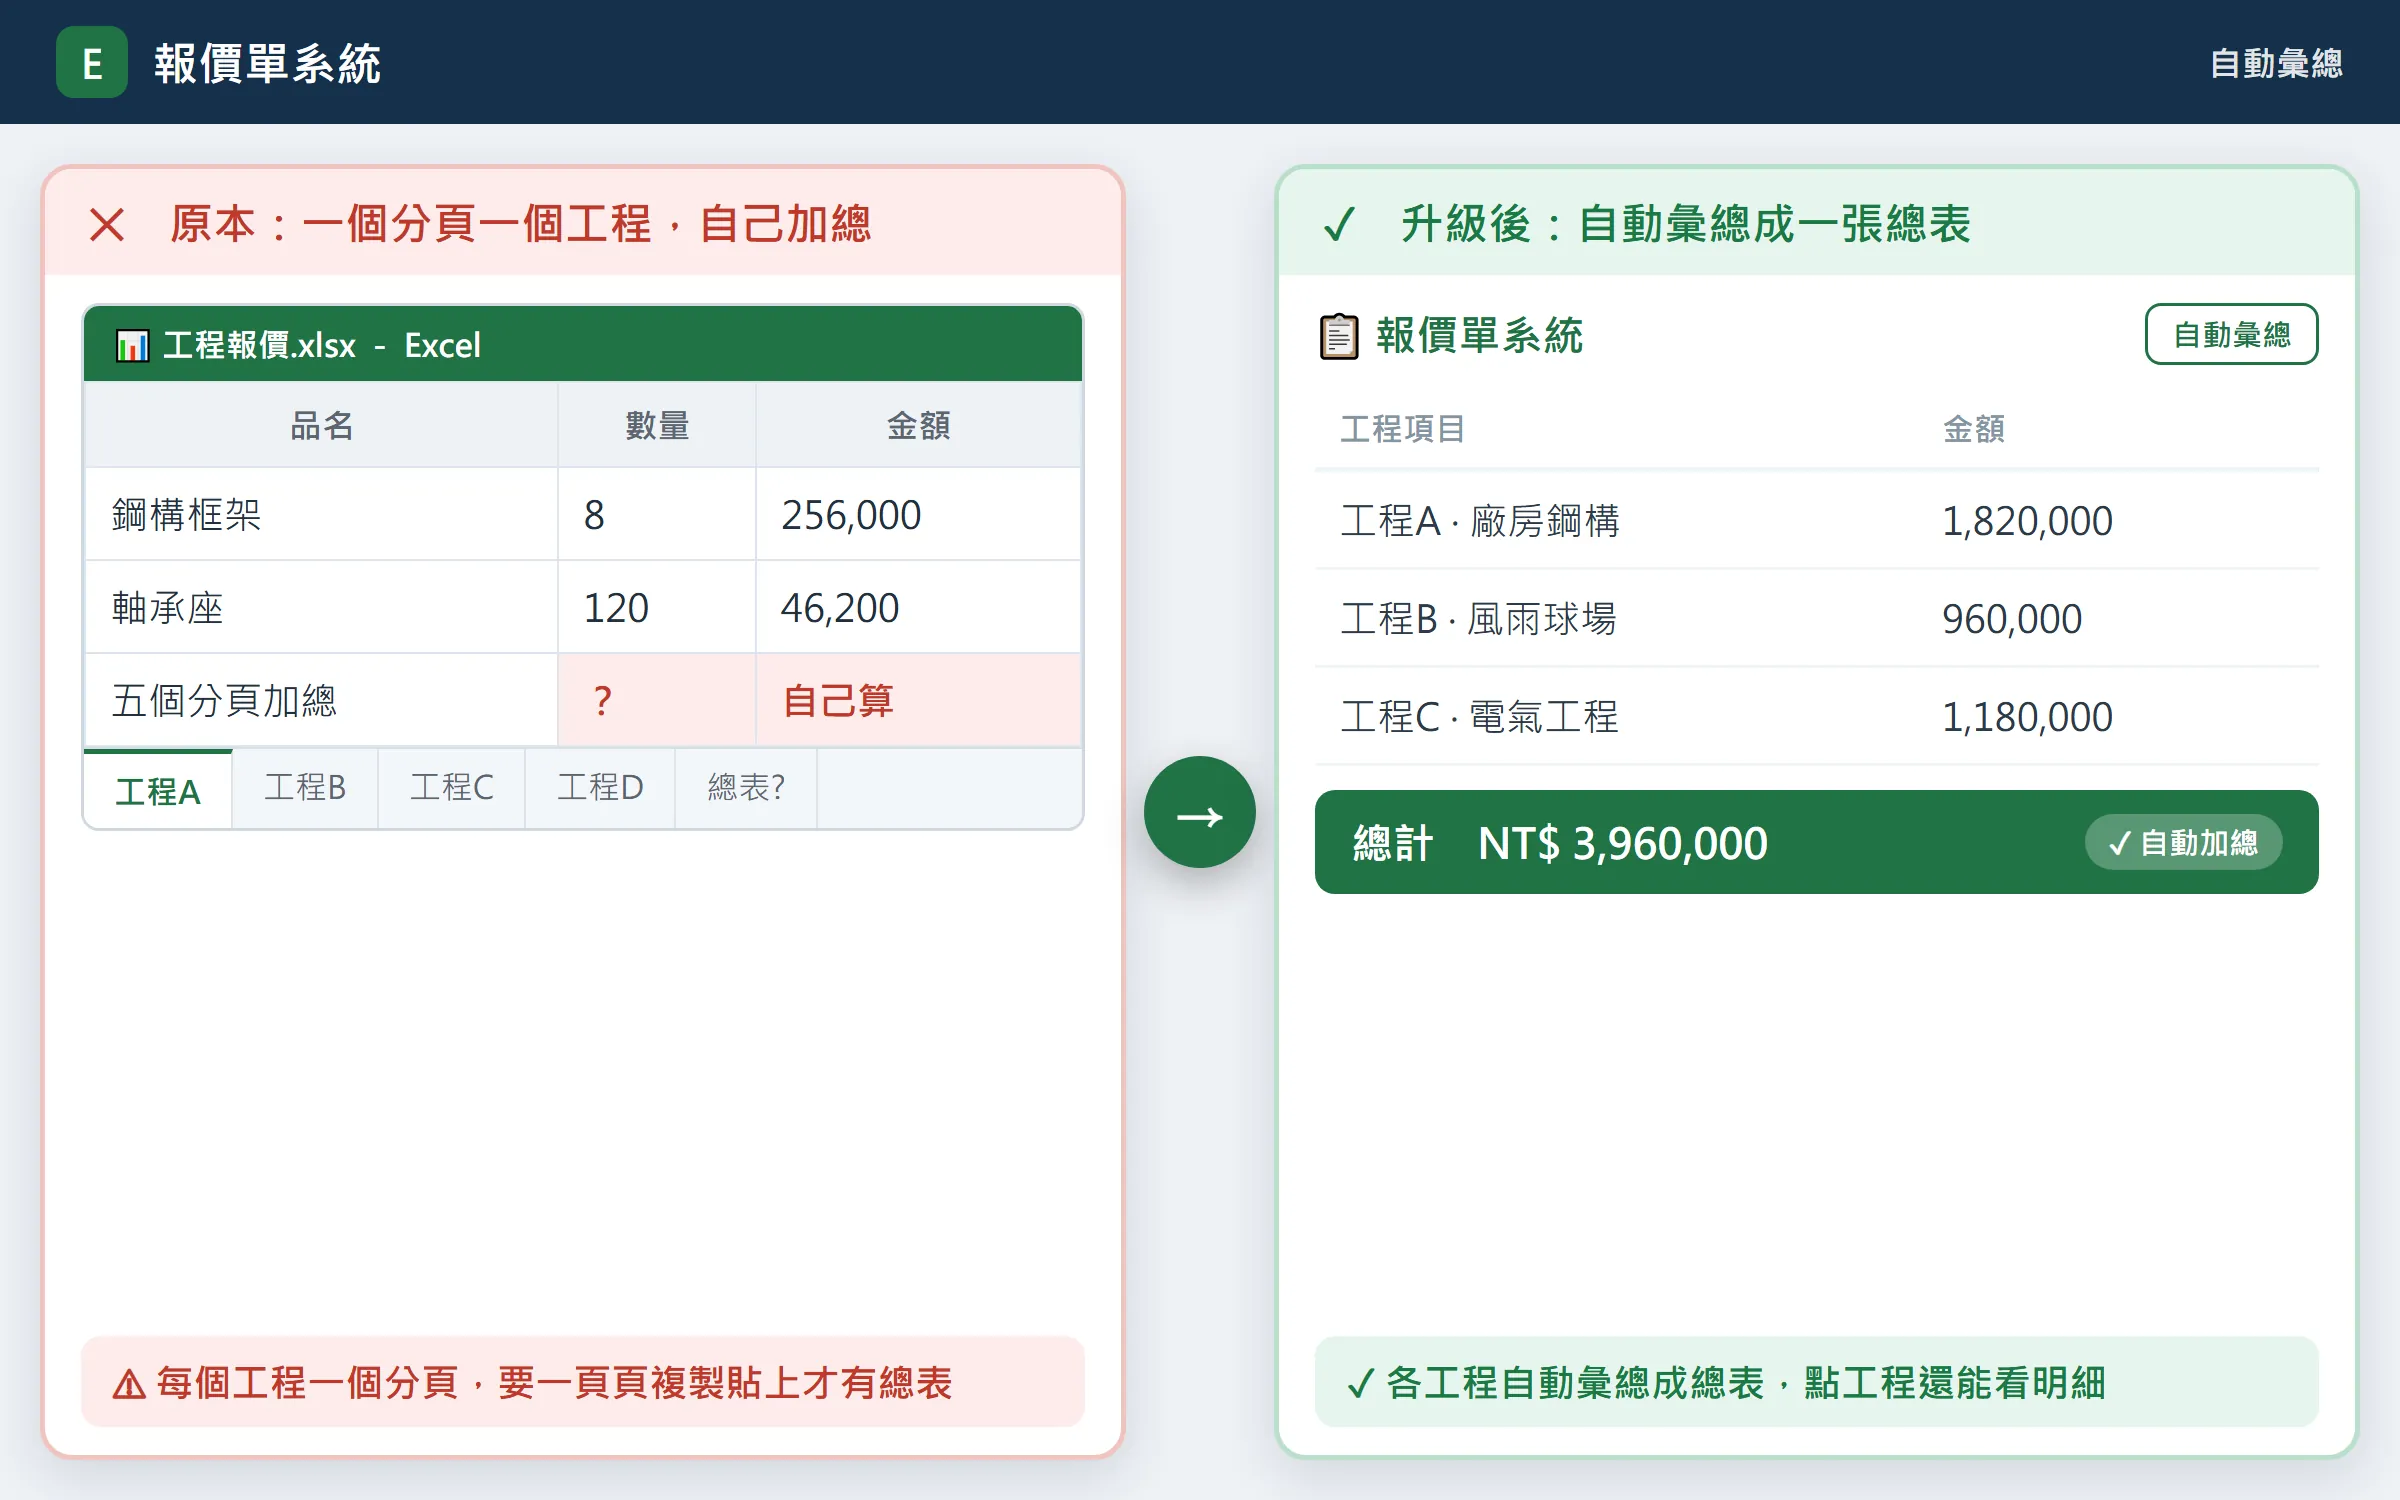Click the amount 960,000

2011,619
